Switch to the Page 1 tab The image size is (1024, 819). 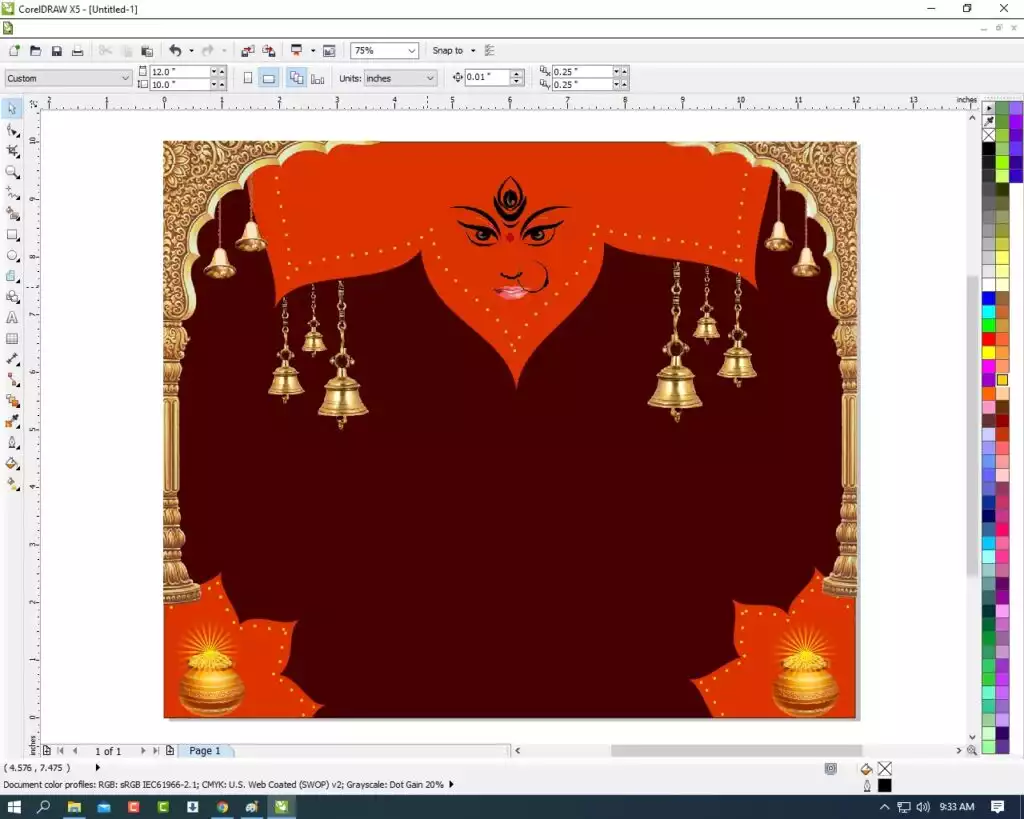click(x=205, y=751)
